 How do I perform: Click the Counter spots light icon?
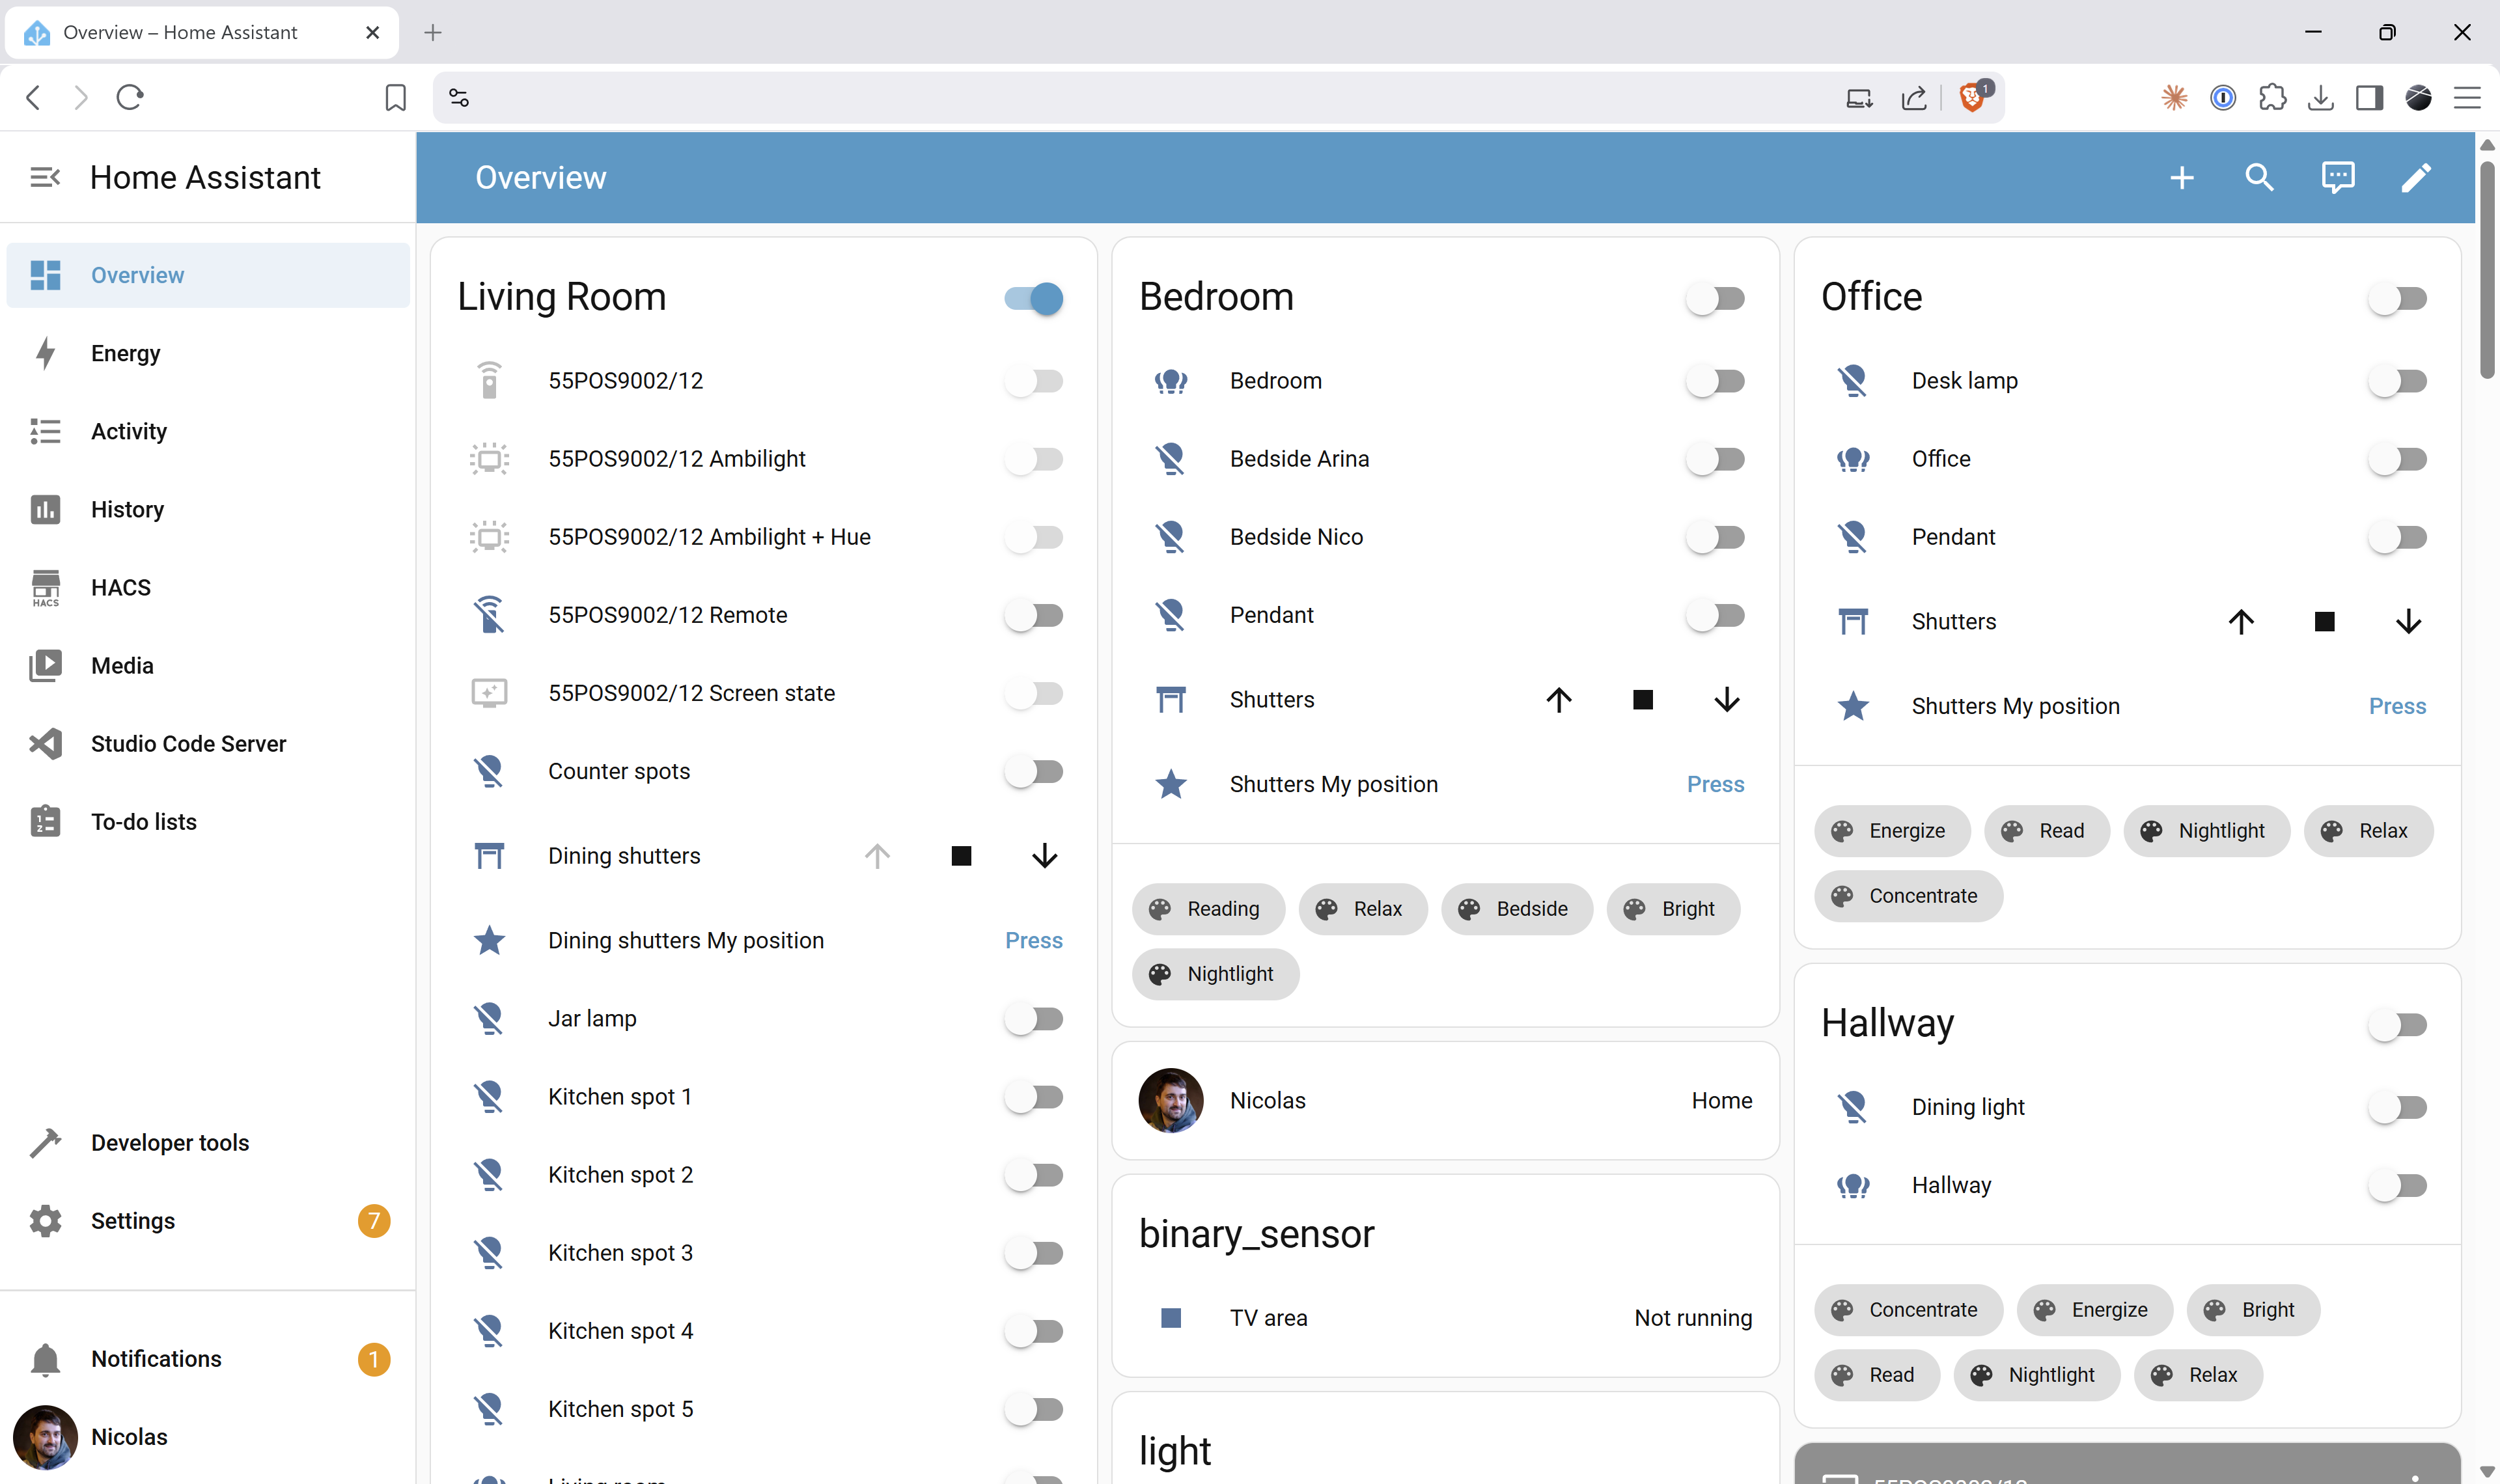[x=489, y=771]
